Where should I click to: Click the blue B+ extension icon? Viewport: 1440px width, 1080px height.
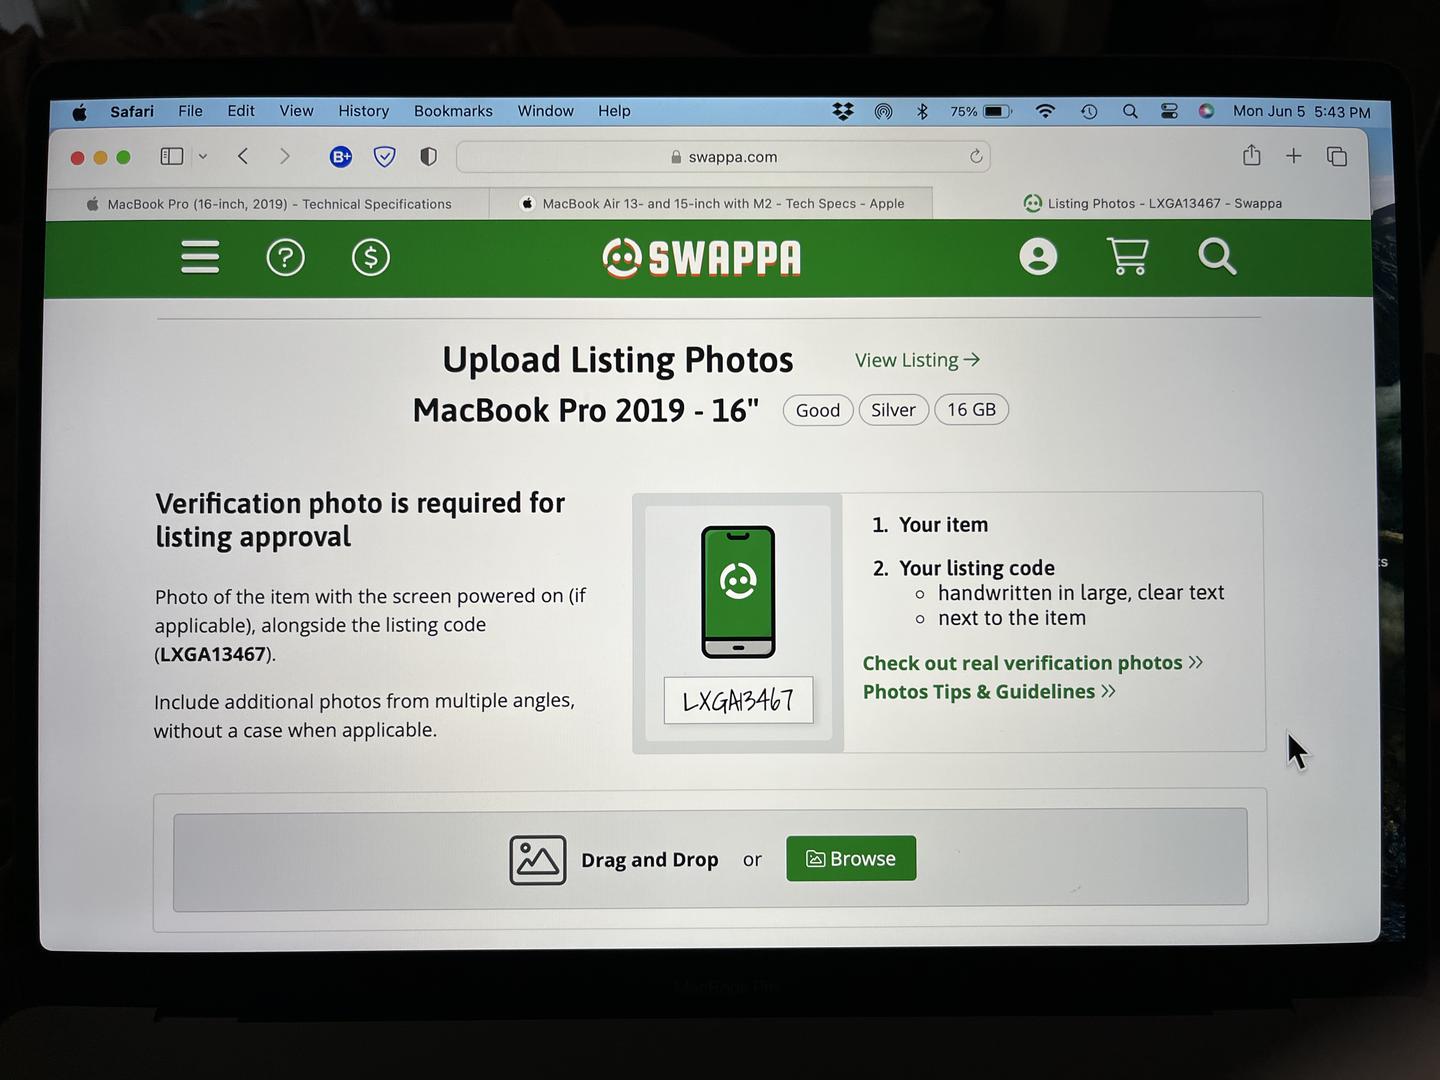pyautogui.click(x=341, y=156)
